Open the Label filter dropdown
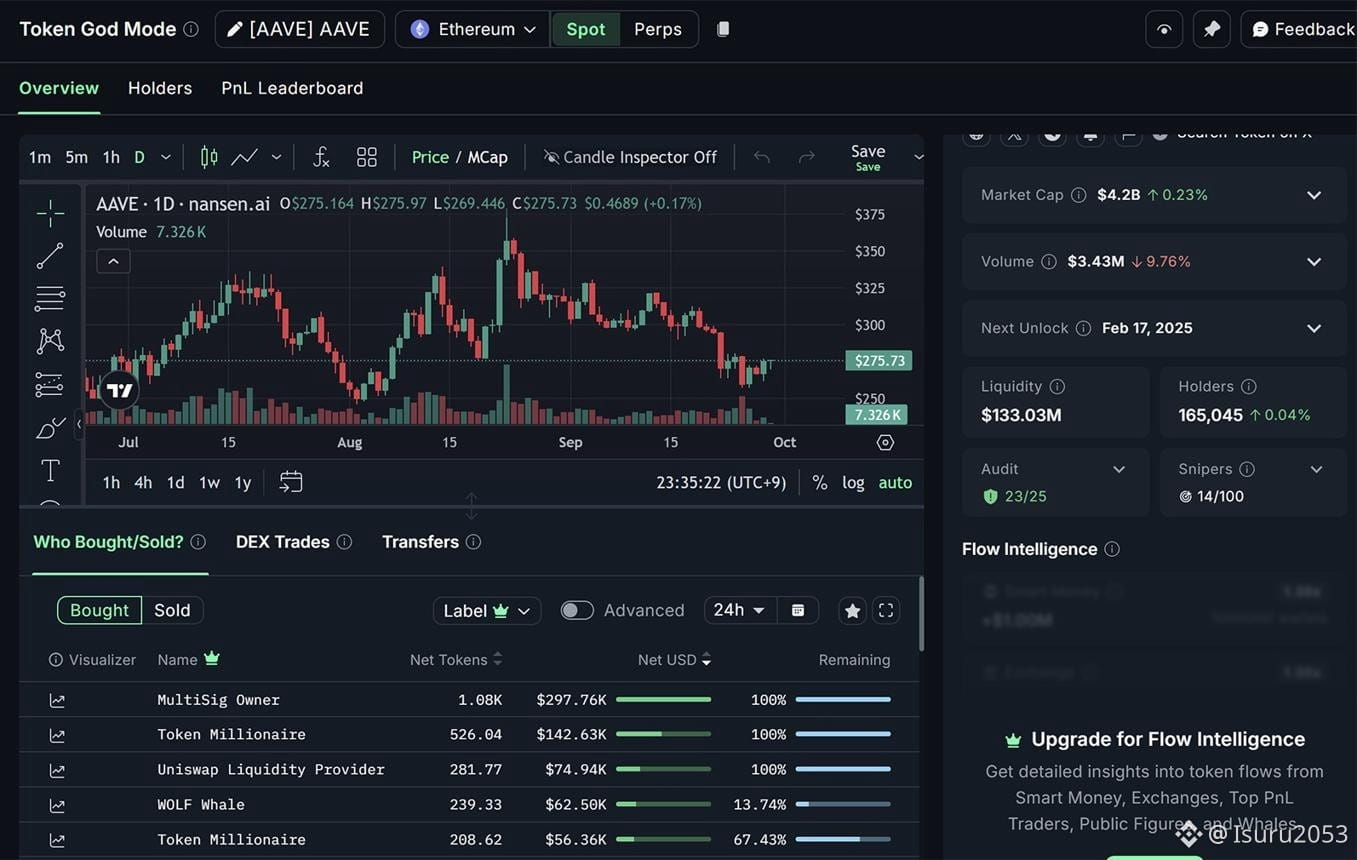Viewport: 1357px width, 860px height. tap(487, 610)
